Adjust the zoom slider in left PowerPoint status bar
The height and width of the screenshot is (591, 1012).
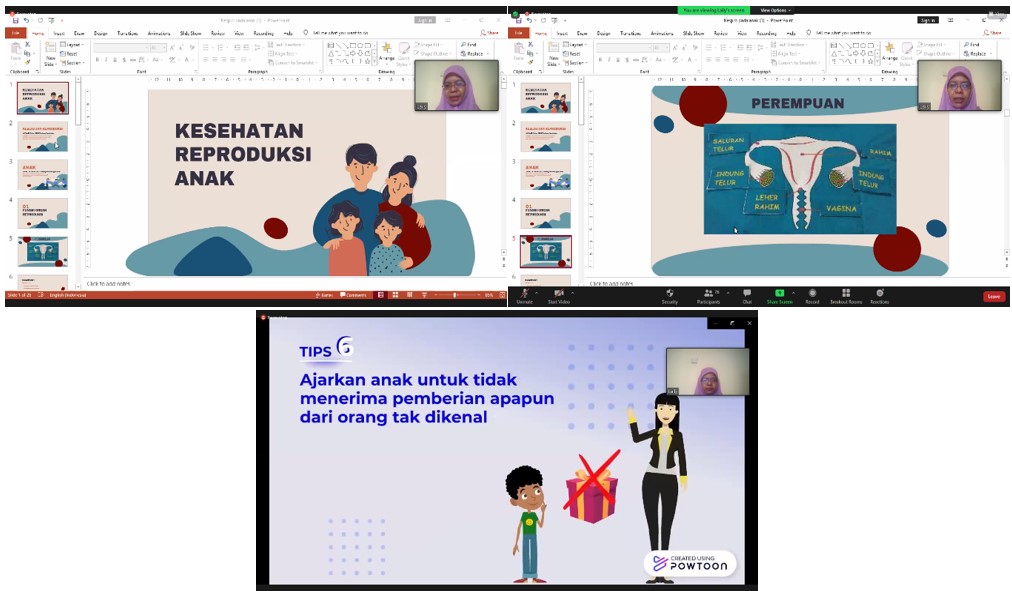coord(455,295)
